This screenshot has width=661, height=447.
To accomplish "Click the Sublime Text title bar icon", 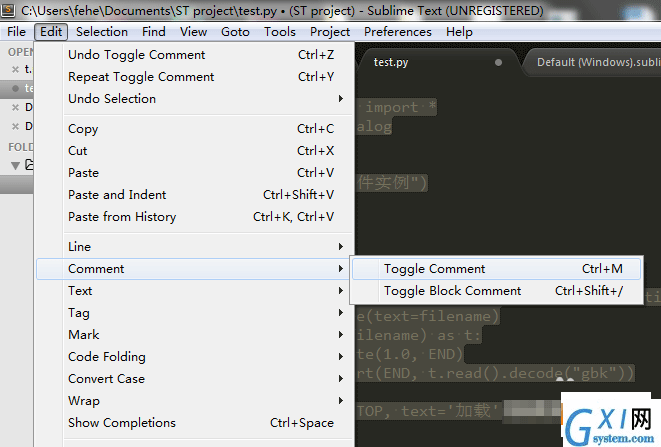I will [8, 10].
